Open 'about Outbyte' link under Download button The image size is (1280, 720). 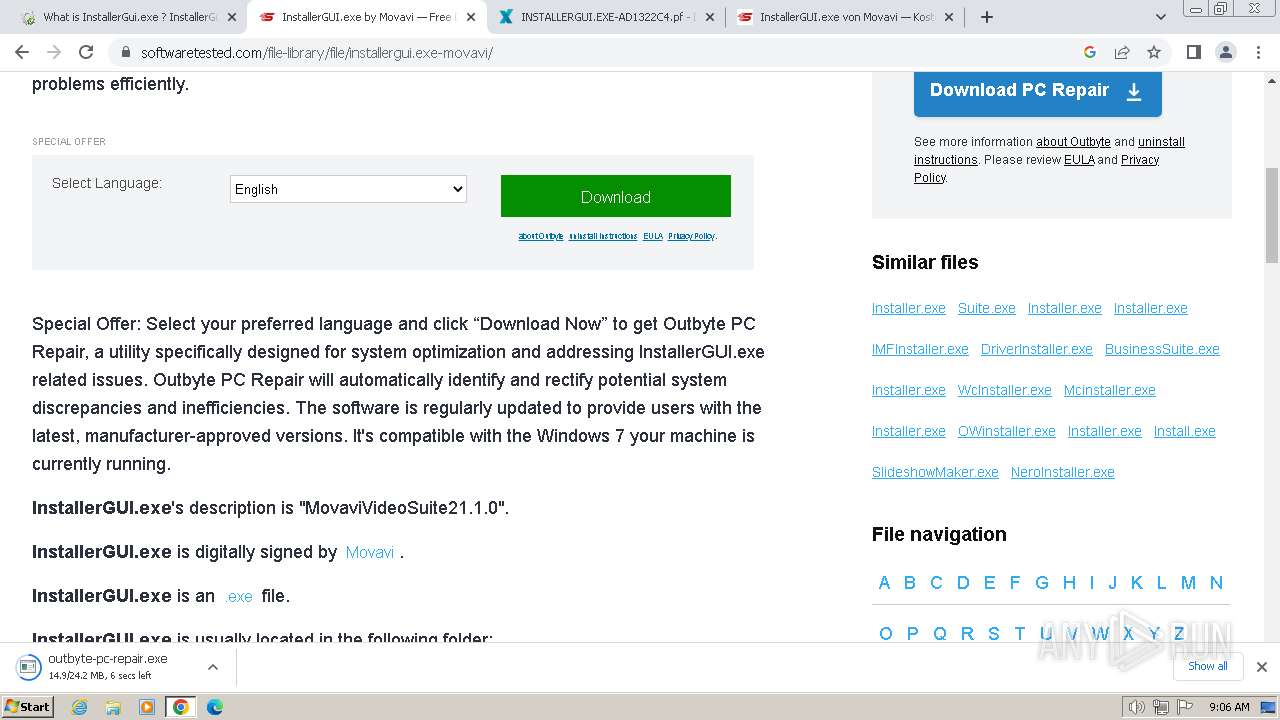pyautogui.click(x=541, y=236)
